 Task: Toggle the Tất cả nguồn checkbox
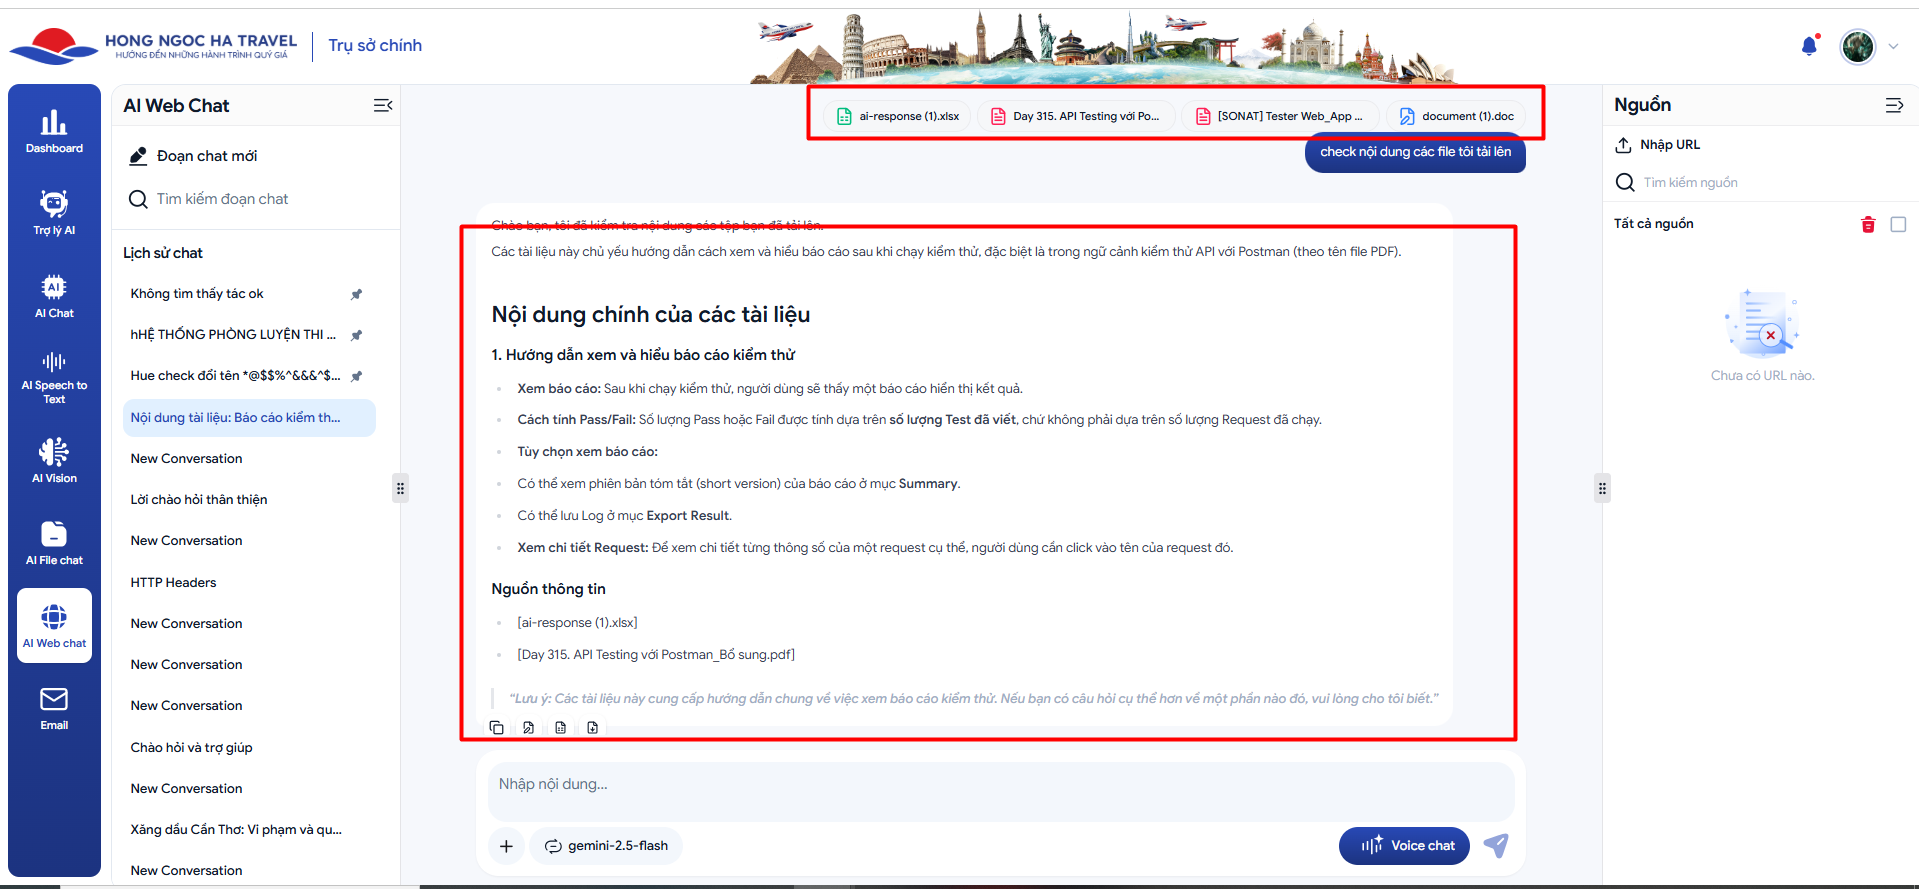1898,224
